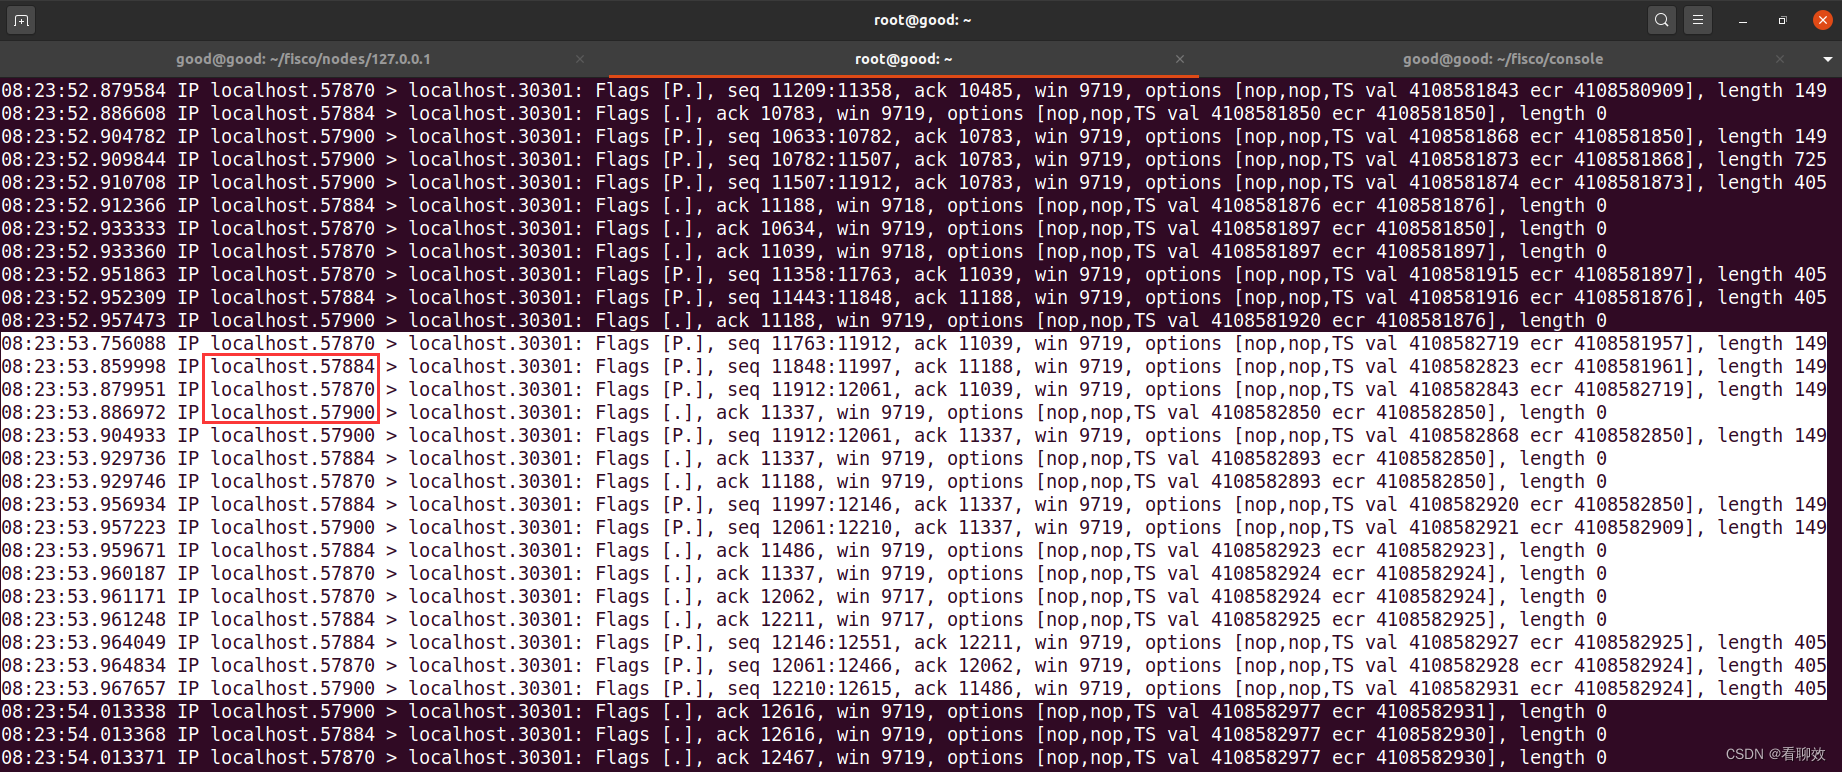
Task: Click localhost.57870 on 08:23:53.879951 line
Action: point(293,390)
